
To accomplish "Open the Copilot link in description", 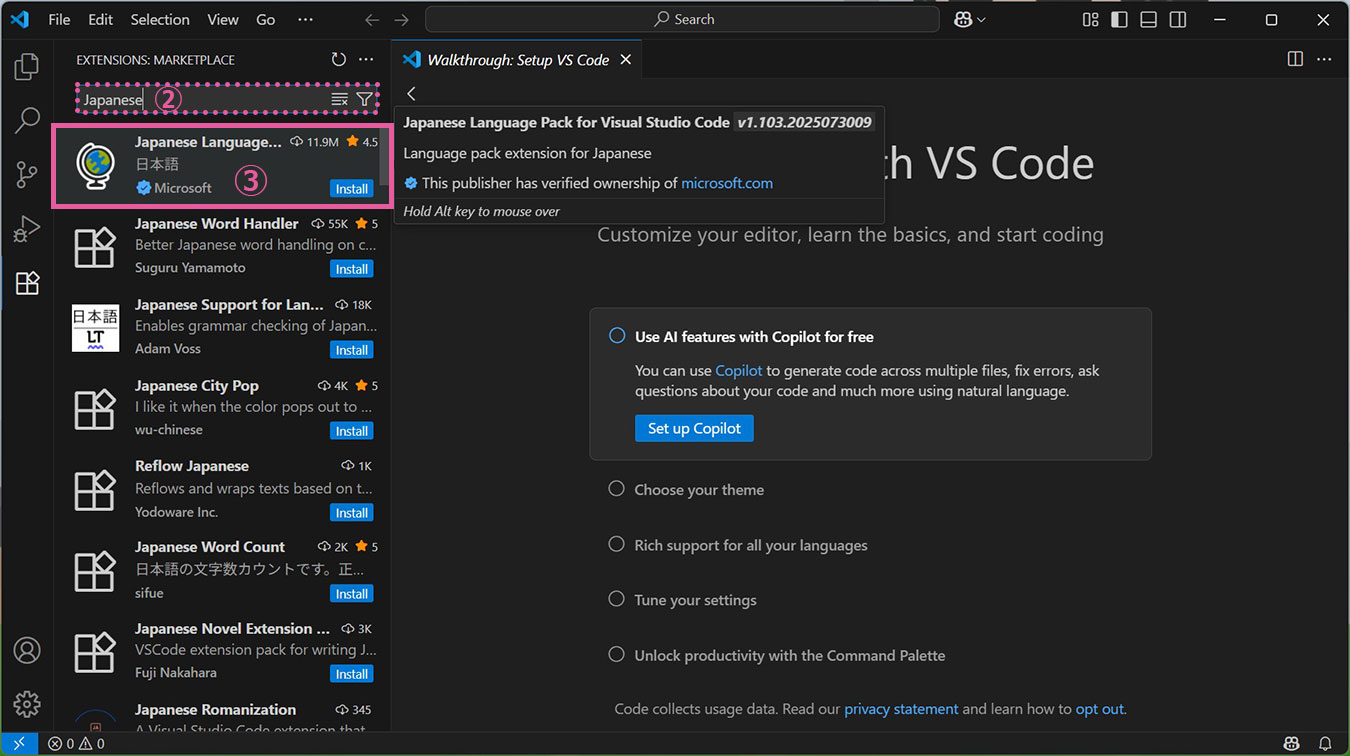I will coord(739,370).
